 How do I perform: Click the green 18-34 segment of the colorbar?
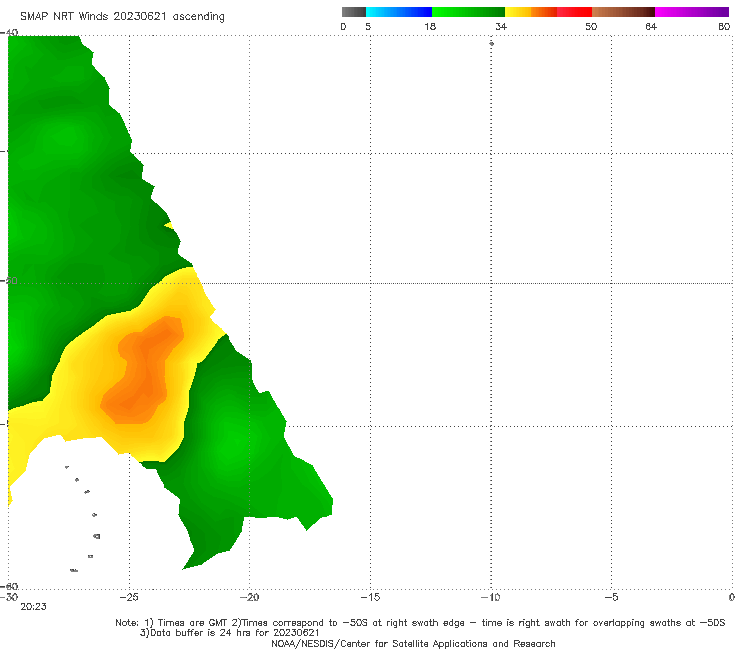pyautogui.click(x=468, y=12)
